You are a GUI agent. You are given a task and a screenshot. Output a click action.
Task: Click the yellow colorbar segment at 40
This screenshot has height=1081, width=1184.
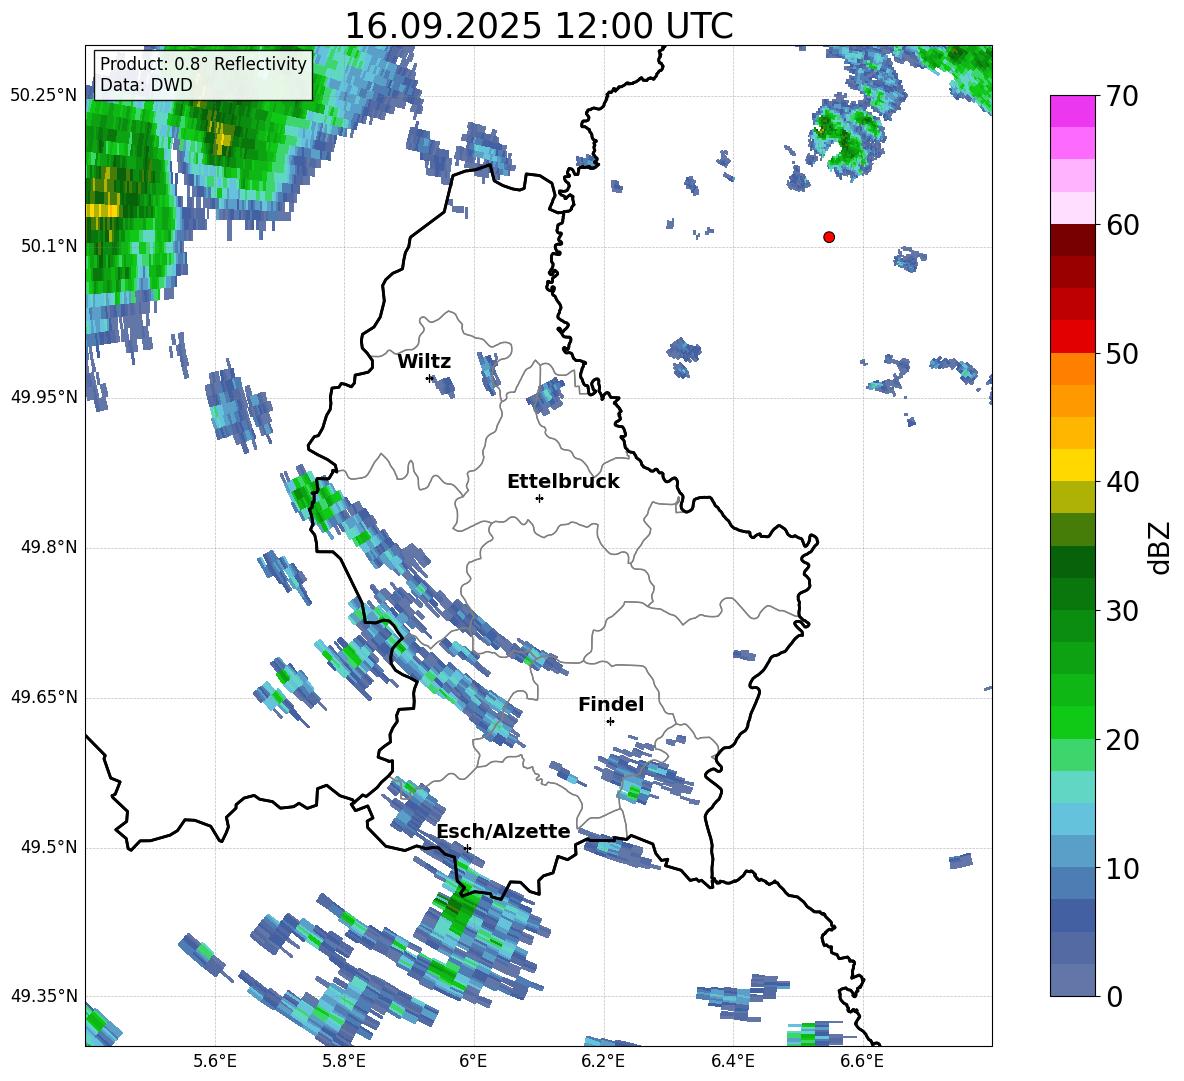(x=1072, y=465)
